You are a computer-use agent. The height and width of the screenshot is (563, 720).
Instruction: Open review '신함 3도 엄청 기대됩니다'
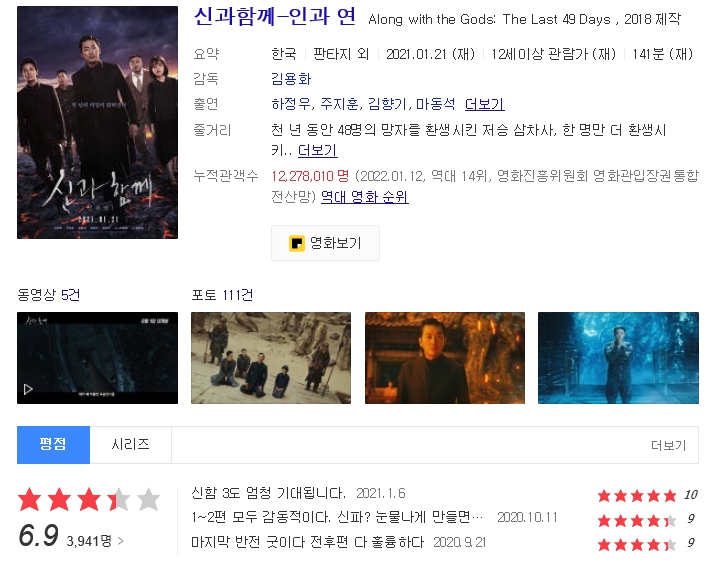coord(268,493)
